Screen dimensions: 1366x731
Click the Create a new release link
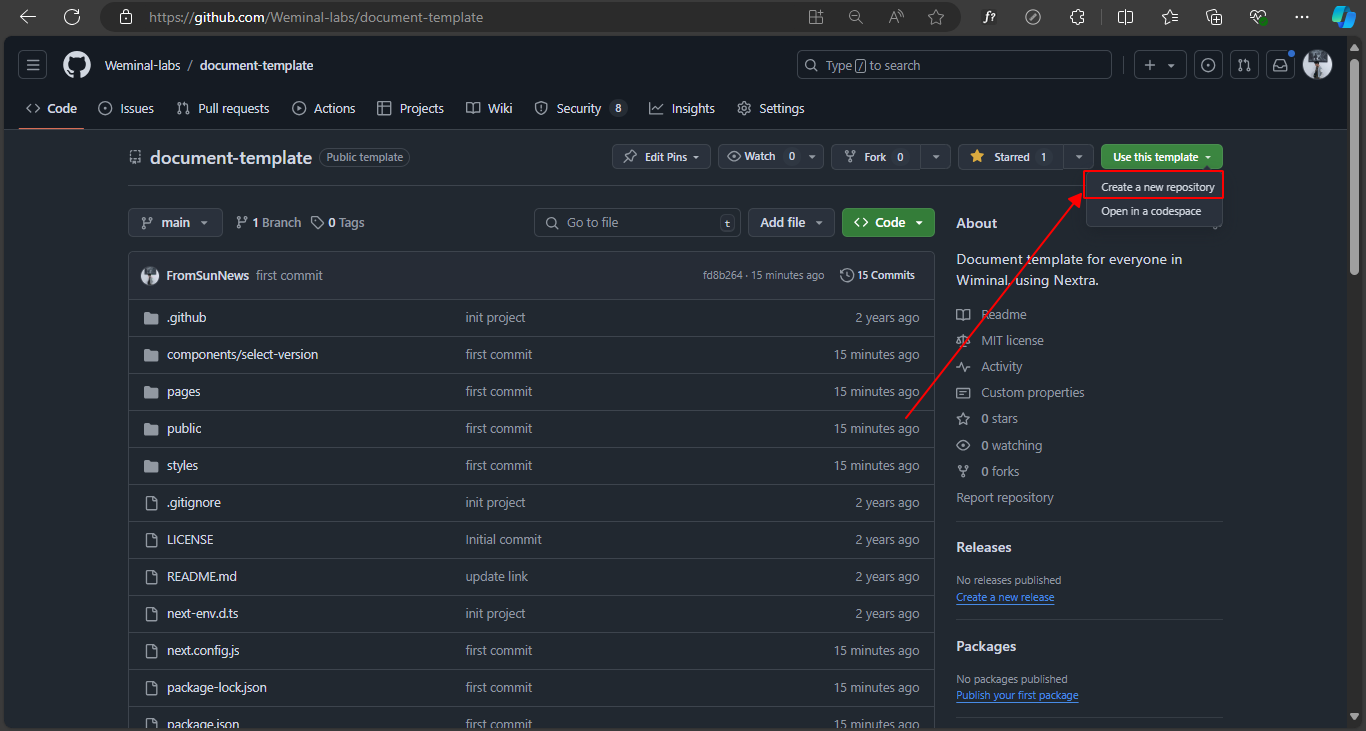(x=1005, y=597)
